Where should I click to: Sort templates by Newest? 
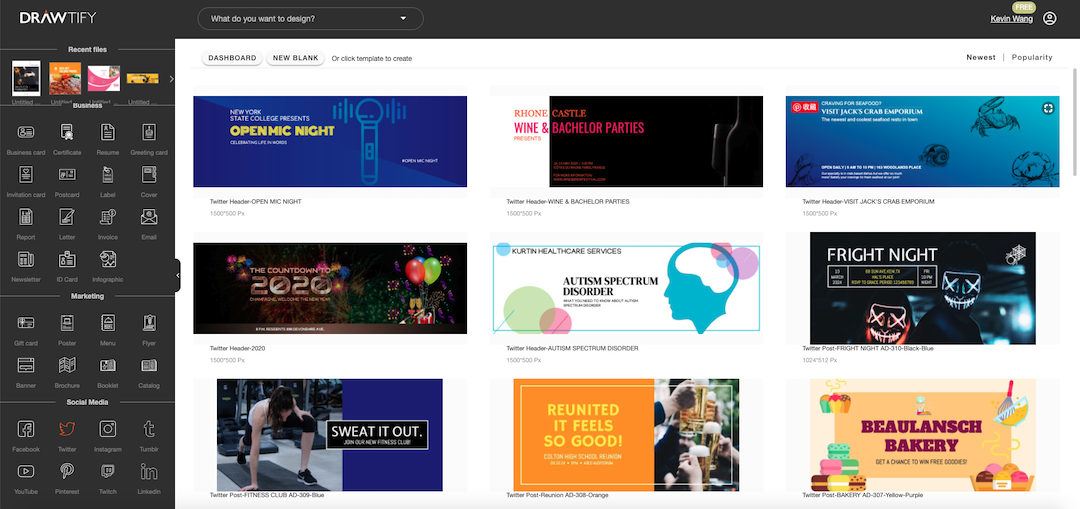981,57
